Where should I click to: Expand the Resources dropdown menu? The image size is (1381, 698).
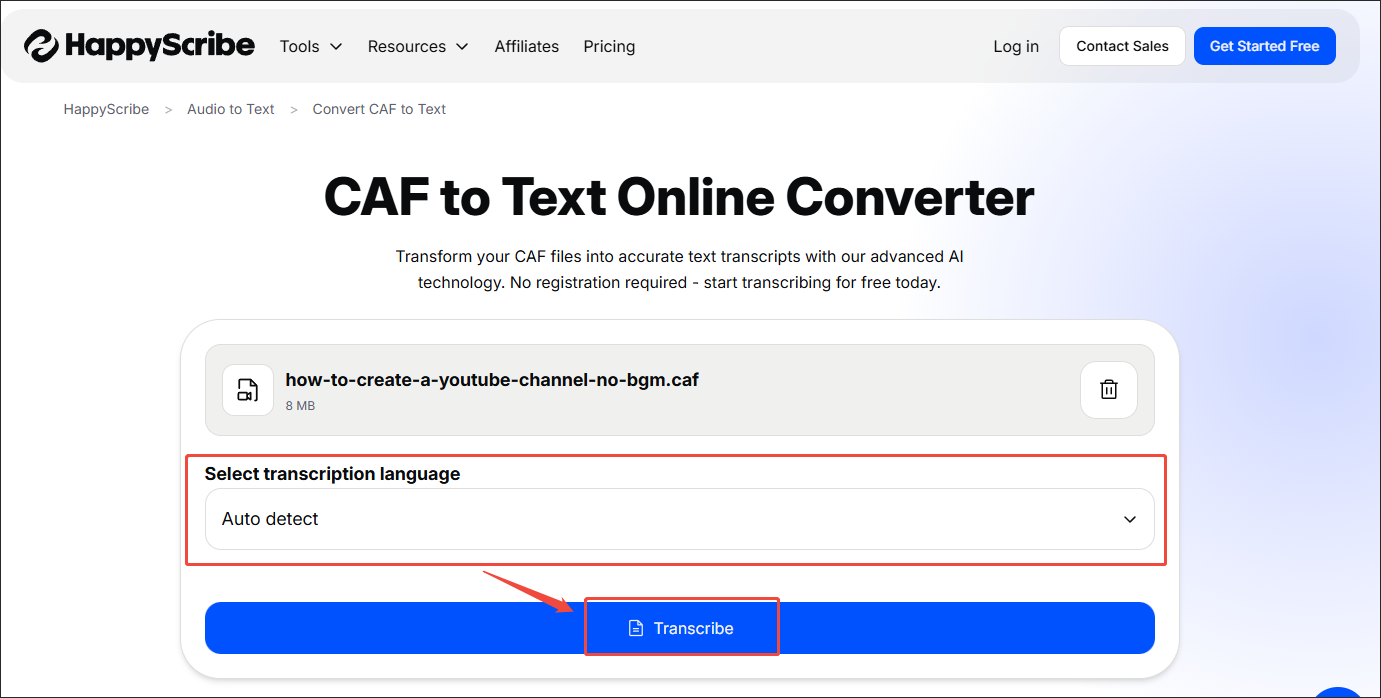[407, 46]
